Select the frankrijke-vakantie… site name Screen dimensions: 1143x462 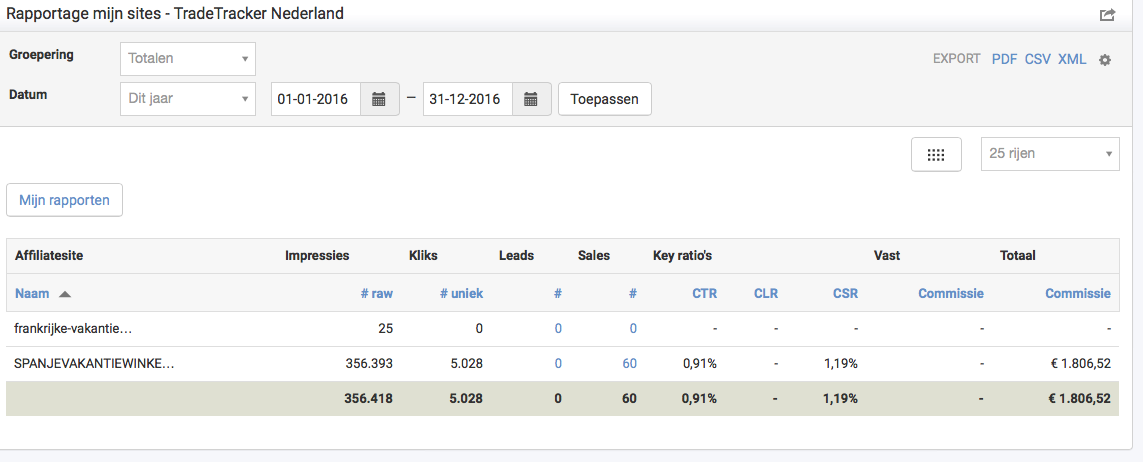tap(73, 329)
